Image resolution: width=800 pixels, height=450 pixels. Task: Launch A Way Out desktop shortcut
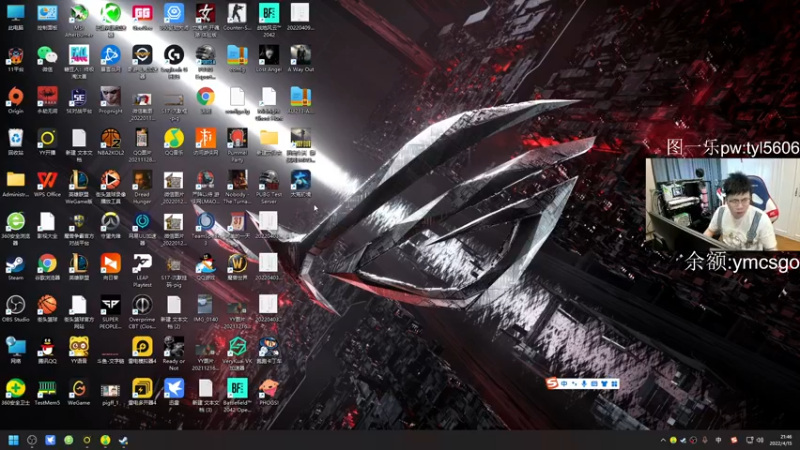(x=301, y=58)
